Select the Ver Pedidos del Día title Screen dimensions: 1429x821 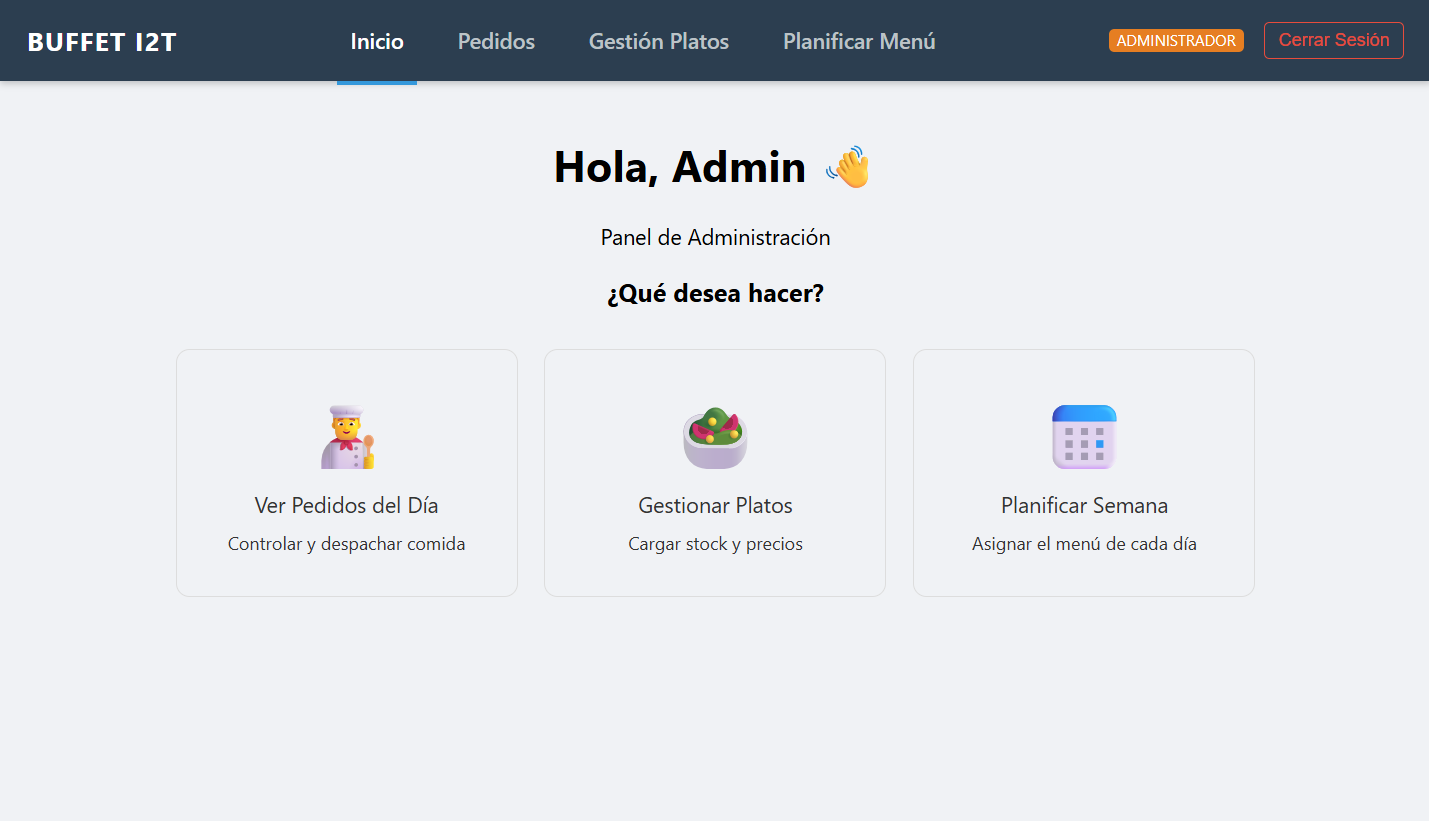(x=347, y=506)
